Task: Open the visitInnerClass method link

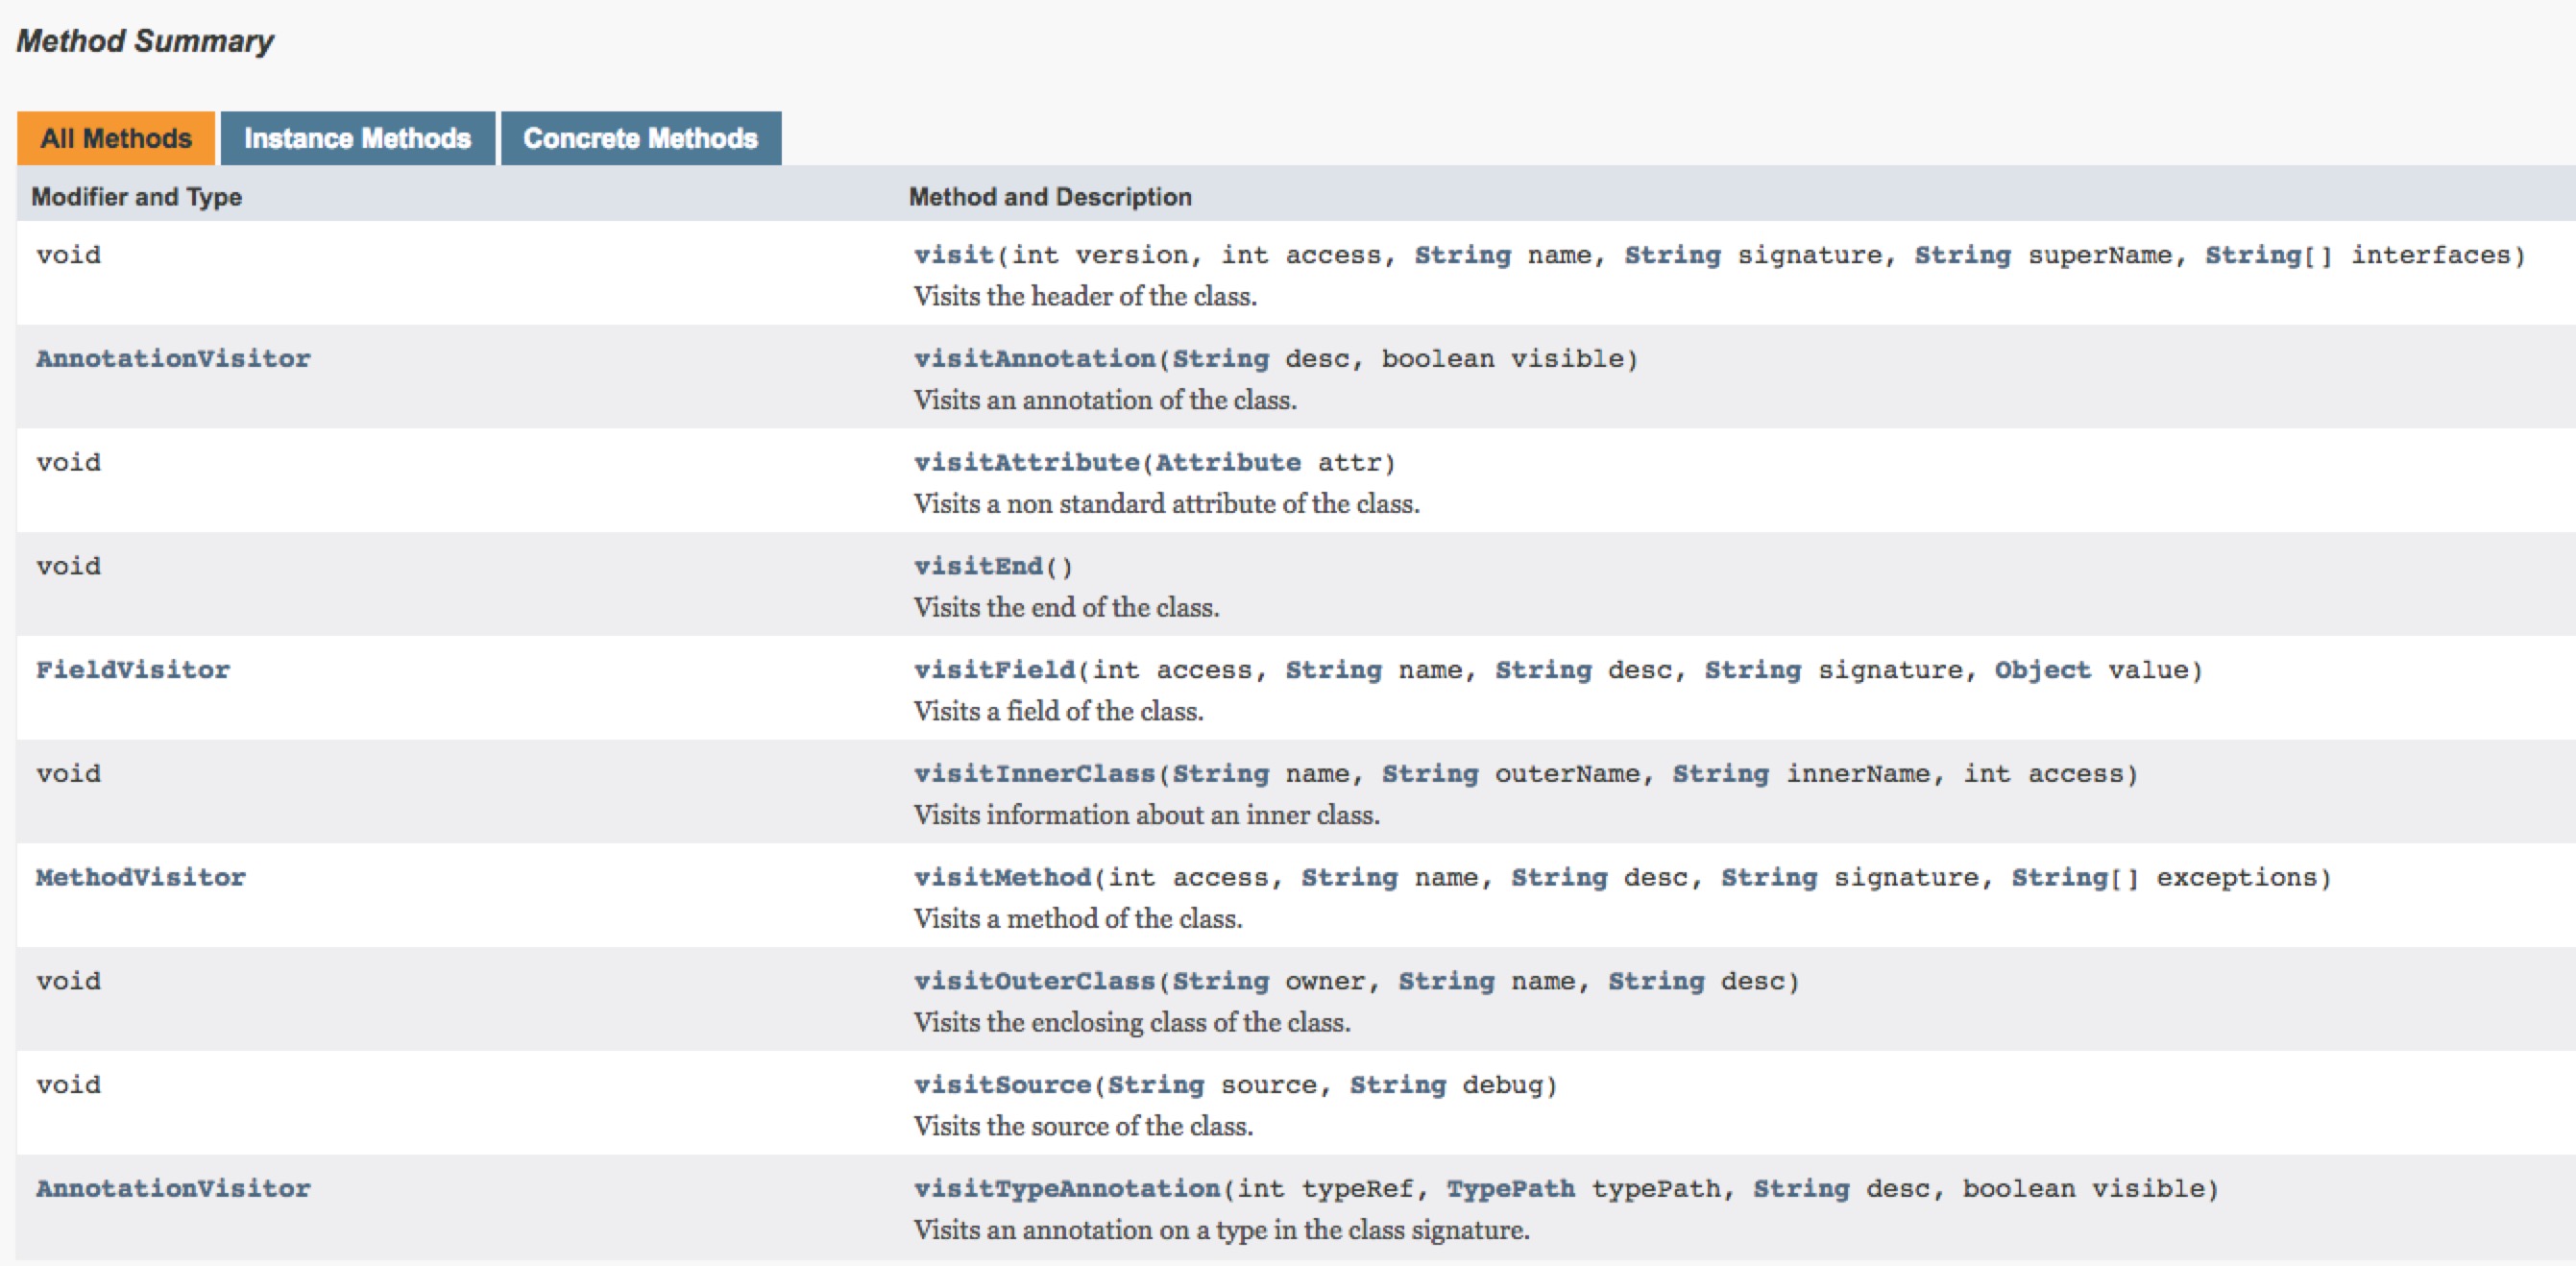Action: coord(1034,774)
